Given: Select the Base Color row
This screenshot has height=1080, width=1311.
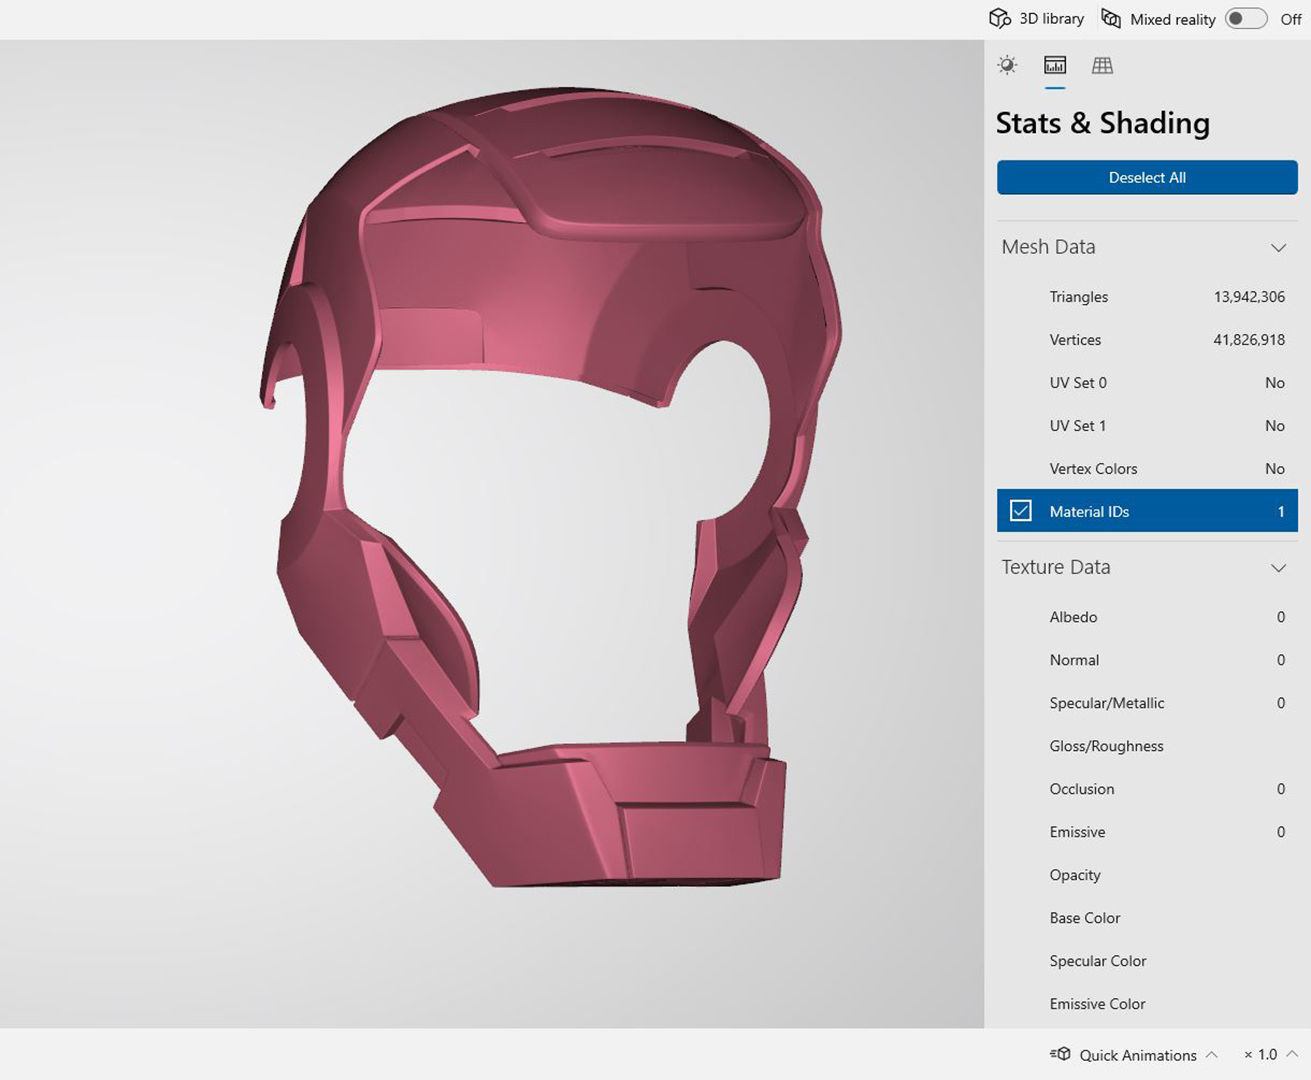Looking at the screenshot, I should coord(1147,918).
